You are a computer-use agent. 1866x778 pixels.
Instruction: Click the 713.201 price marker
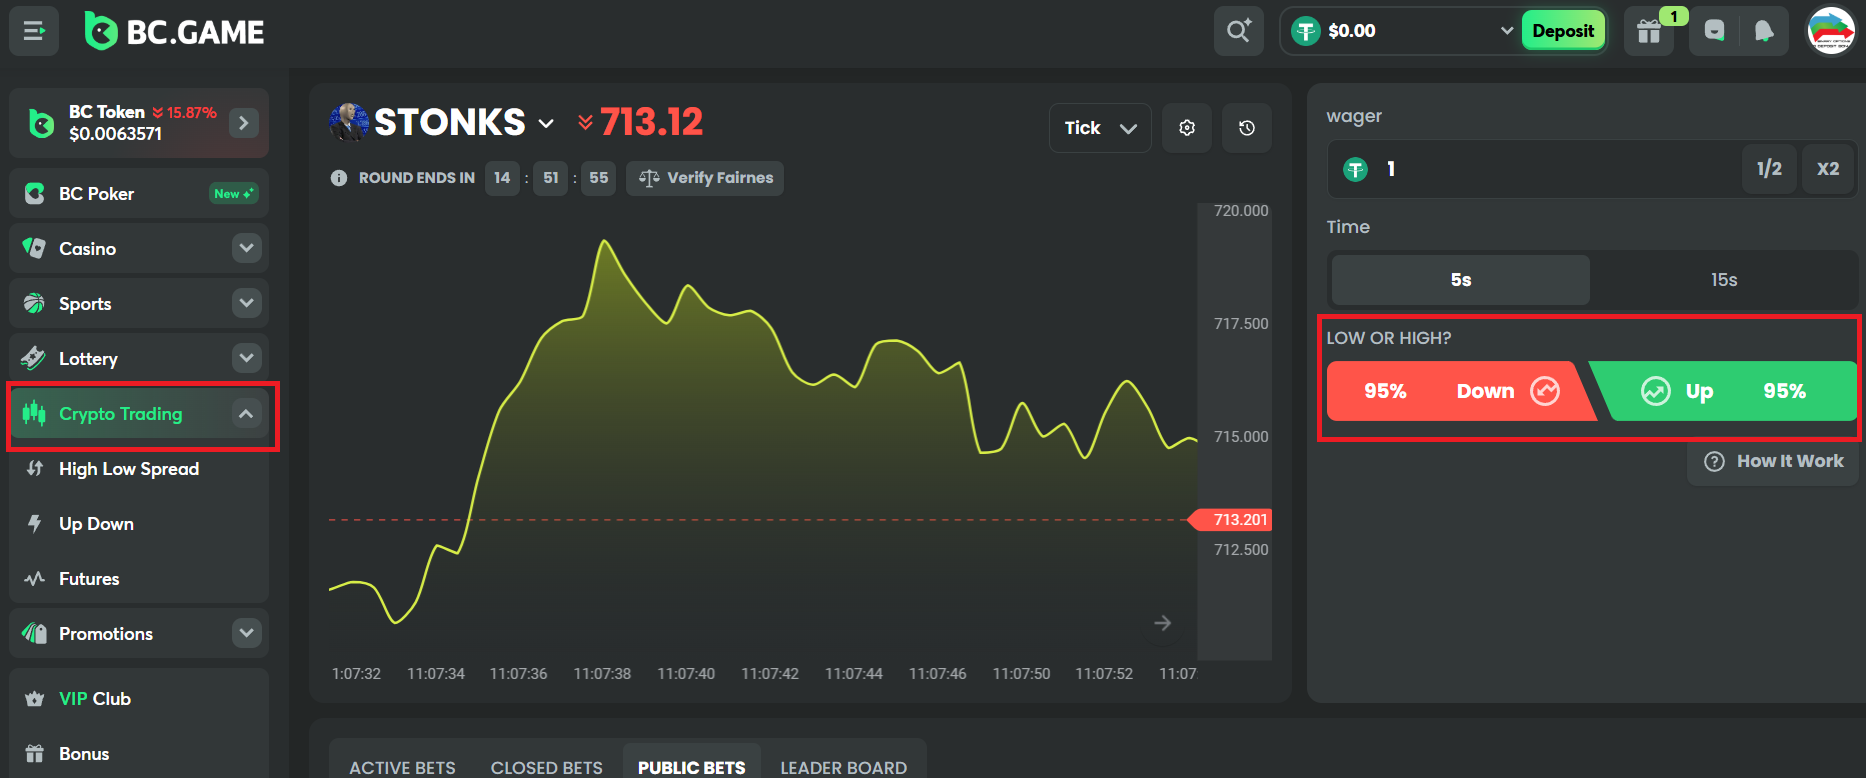1229,520
